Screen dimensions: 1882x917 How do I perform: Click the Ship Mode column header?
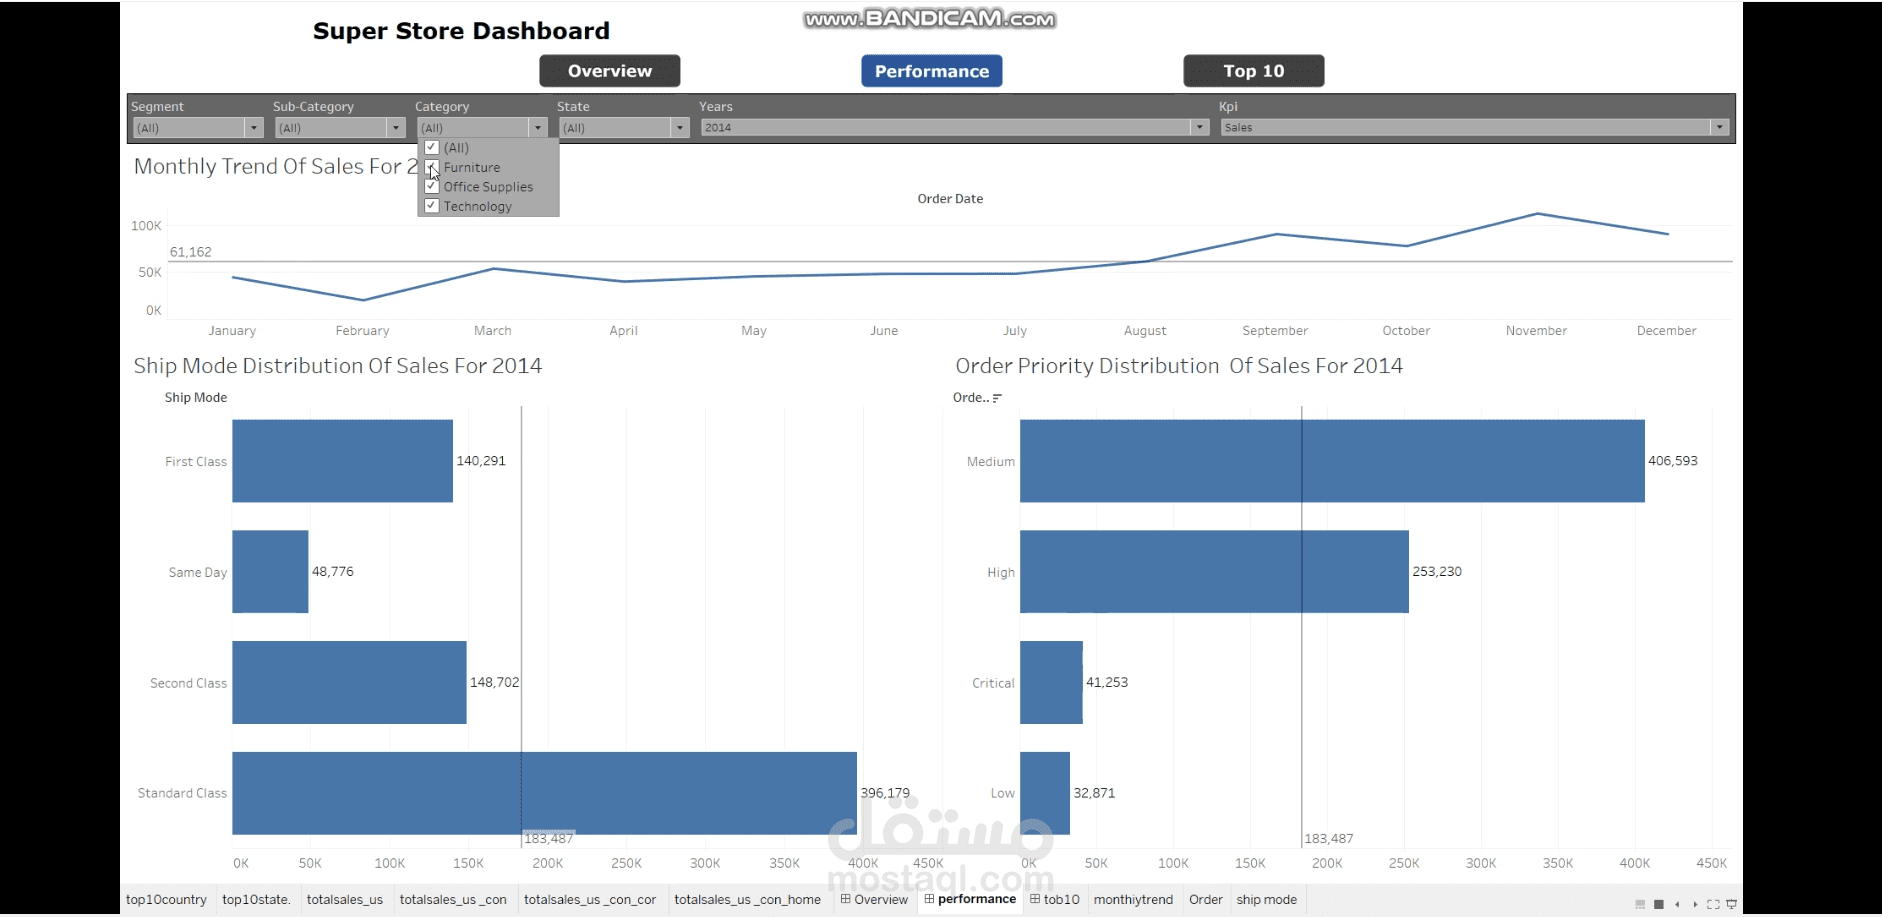coord(196,398)
